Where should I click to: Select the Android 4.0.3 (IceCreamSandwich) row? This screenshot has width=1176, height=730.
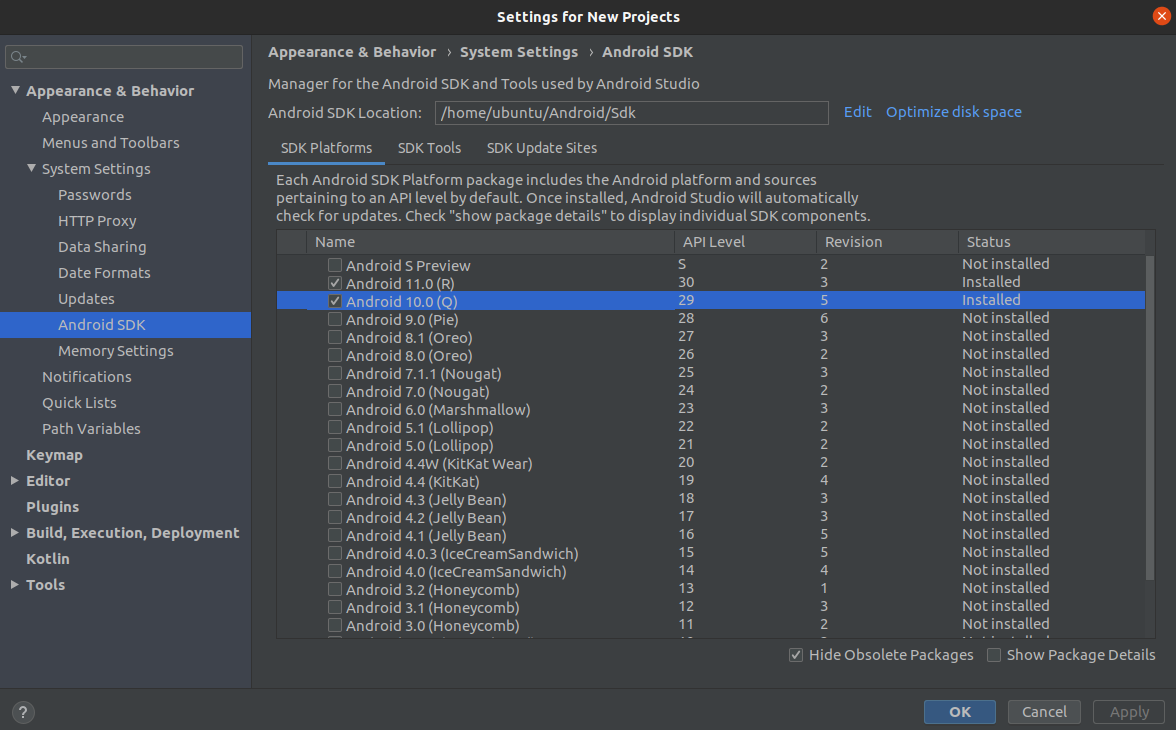711,553
